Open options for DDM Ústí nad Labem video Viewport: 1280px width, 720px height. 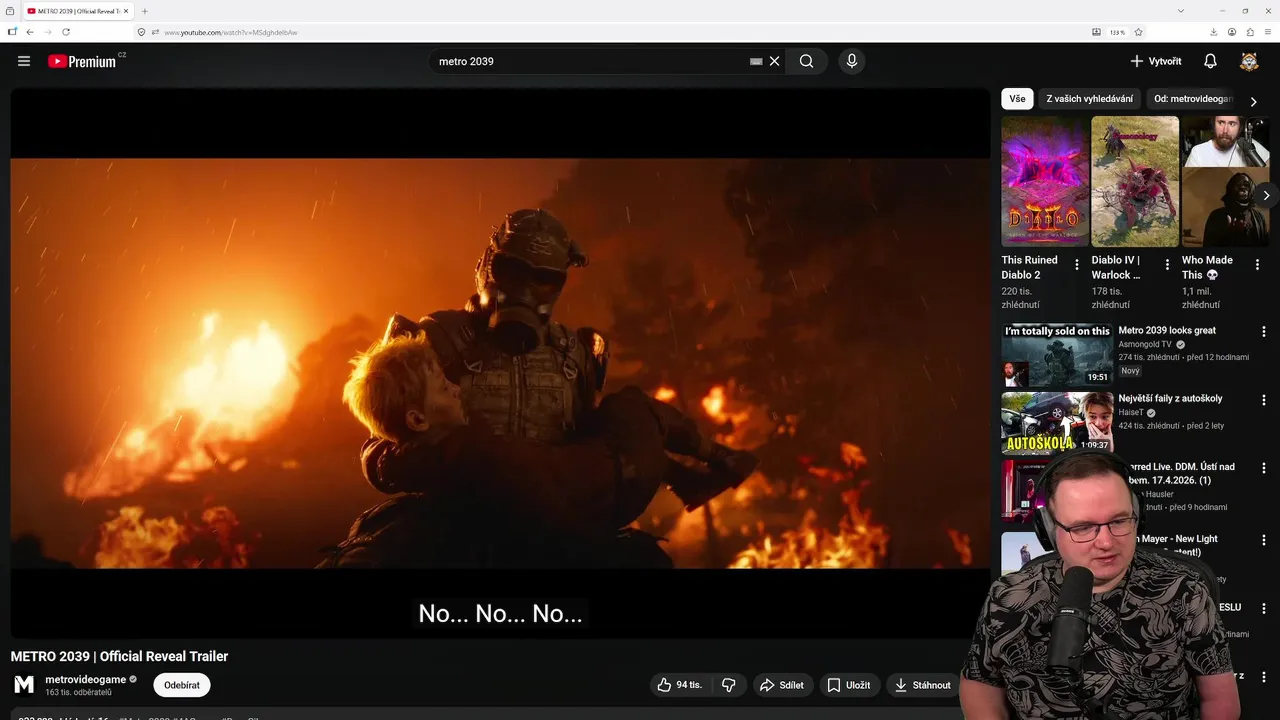click(1263, 468)
